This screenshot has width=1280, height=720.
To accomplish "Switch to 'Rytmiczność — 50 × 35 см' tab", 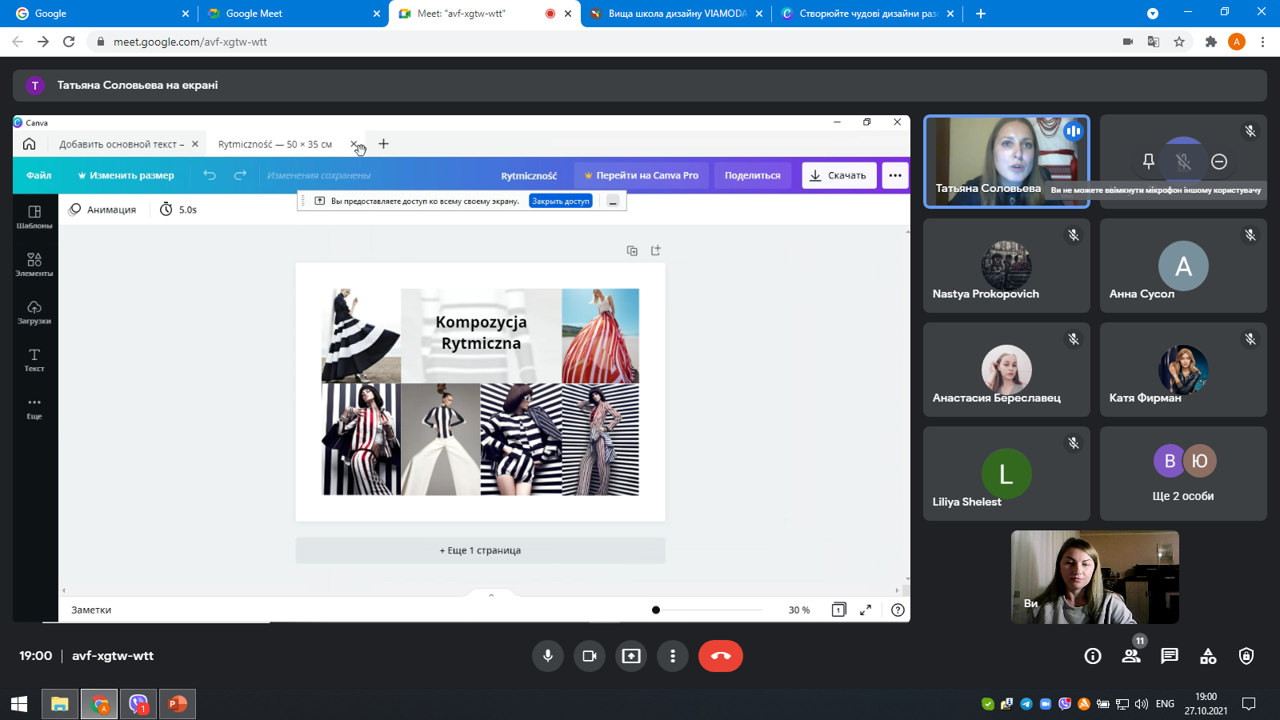I will pos(275,144).
